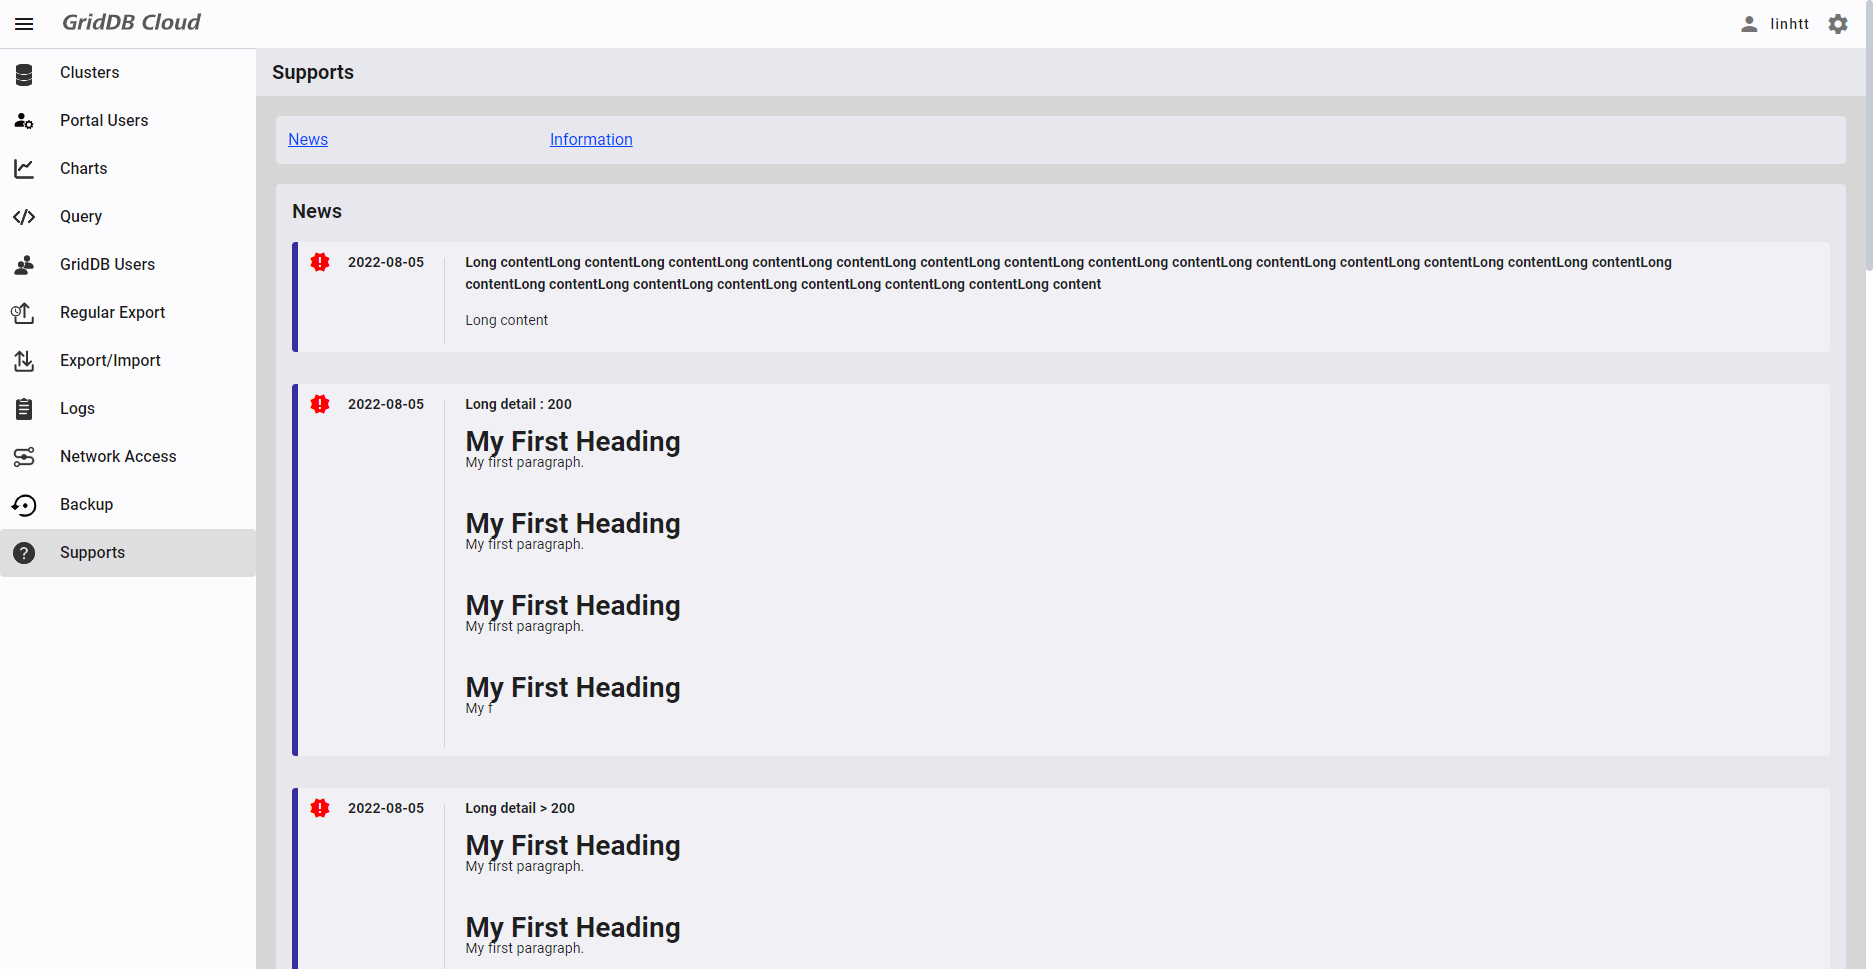Open Export/Import page
1873x969 pixels.
(x=128, y=361)
